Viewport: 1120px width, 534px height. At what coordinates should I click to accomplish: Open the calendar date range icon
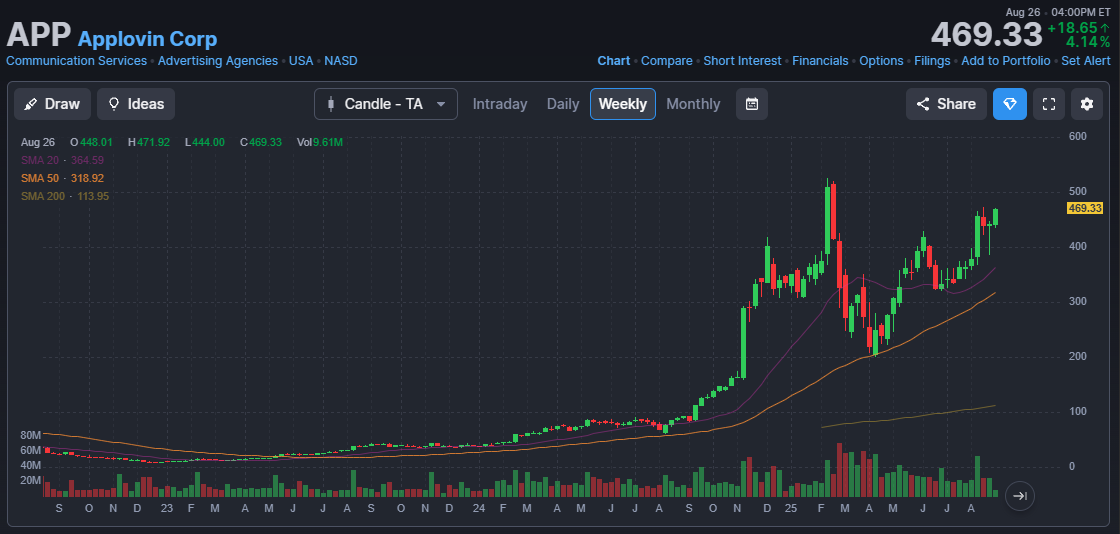[751, 104]
